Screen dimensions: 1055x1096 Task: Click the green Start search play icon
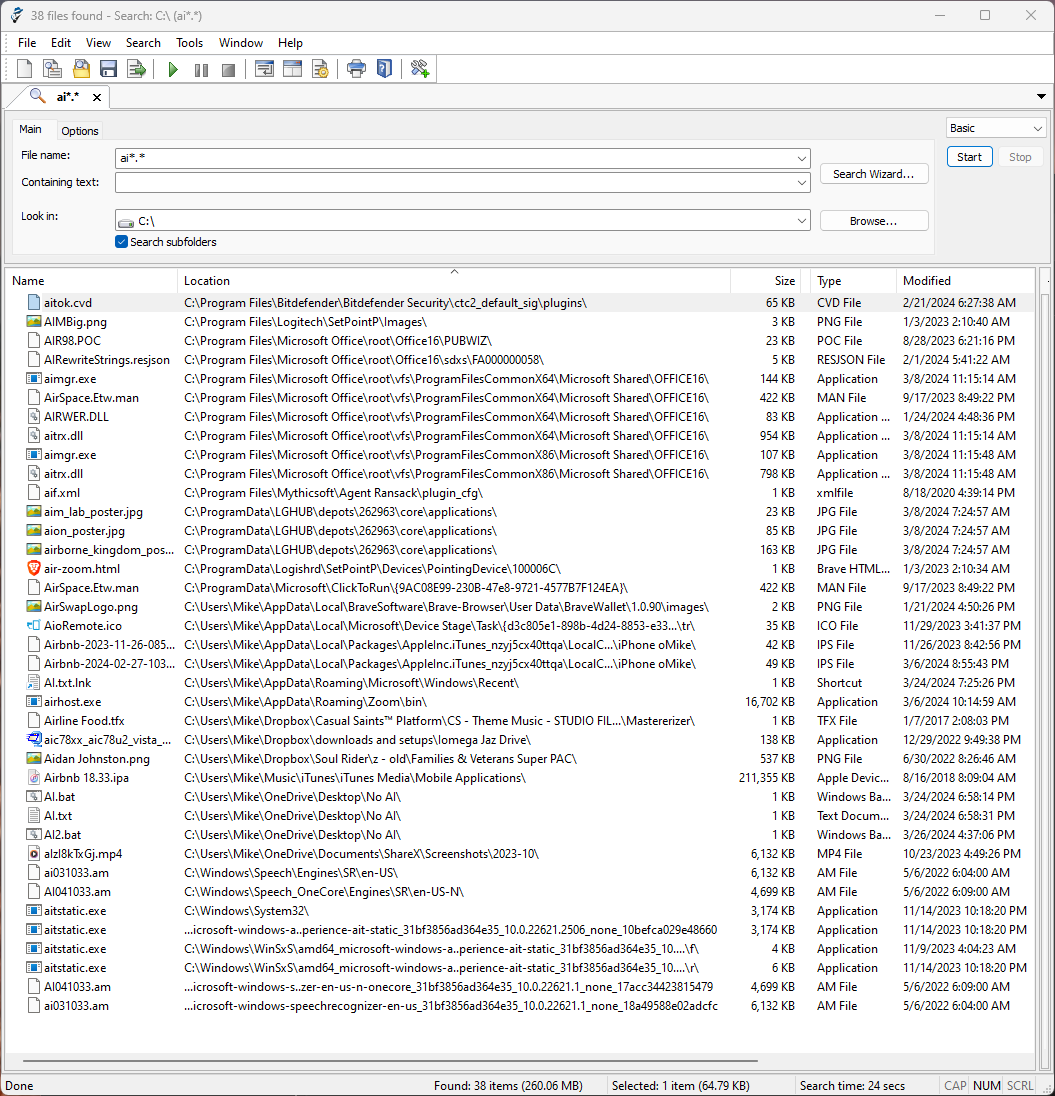[173, 69]
